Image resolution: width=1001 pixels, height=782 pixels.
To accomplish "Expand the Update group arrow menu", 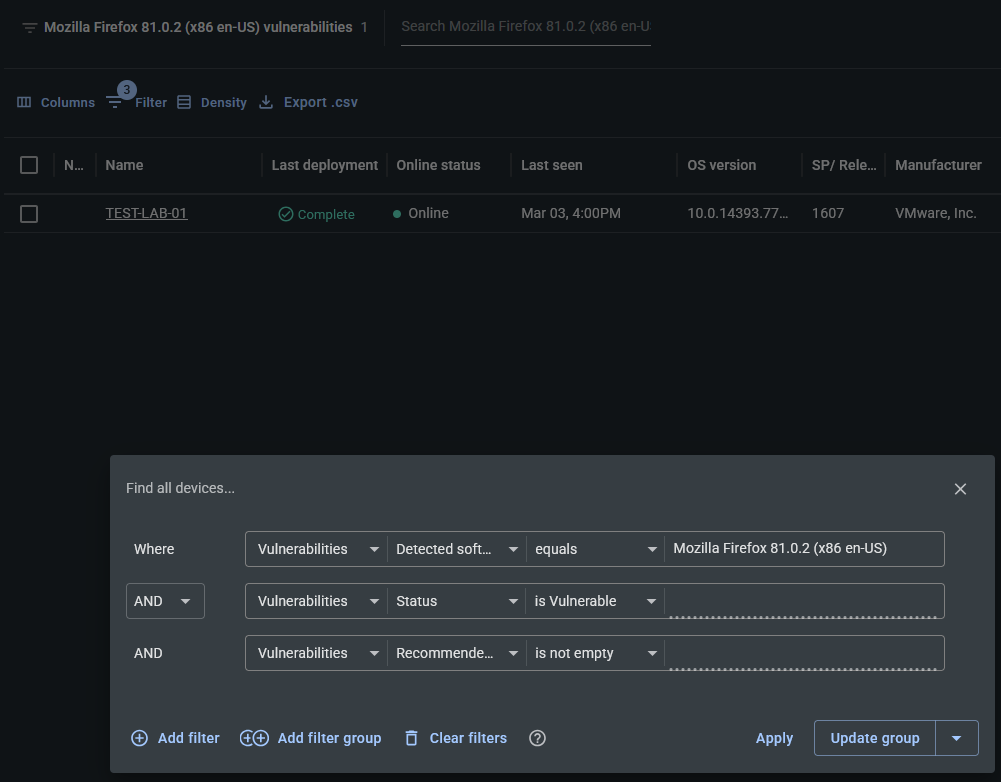I will [956, 739].
